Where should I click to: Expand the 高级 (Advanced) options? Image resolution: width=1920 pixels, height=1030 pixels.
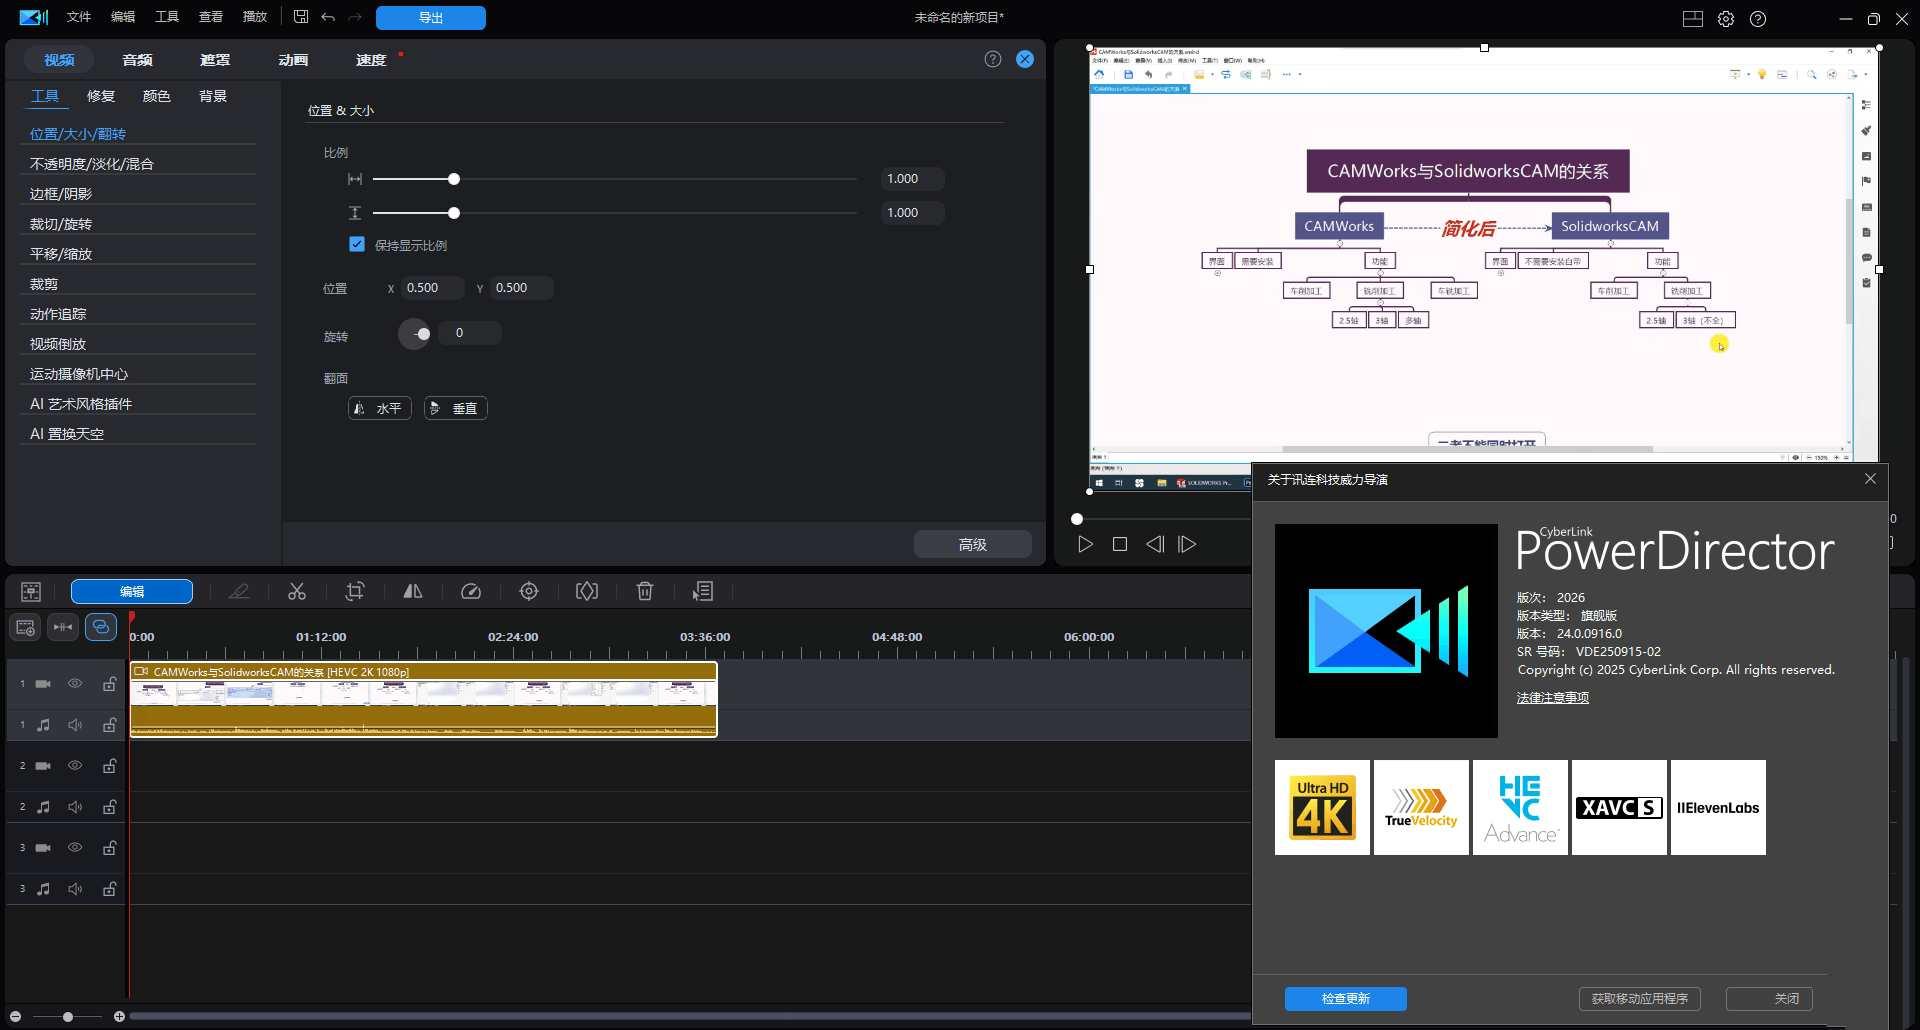click(971, 544)
